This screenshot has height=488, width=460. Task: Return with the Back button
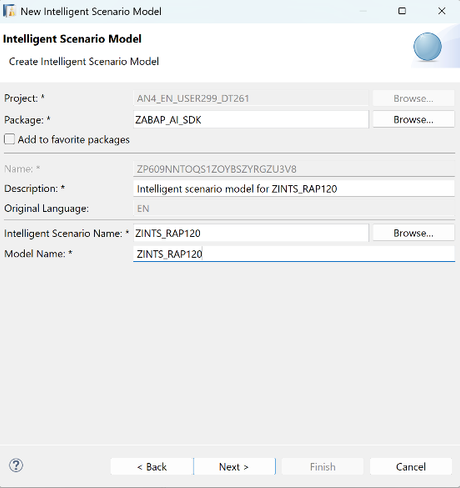tap(152, 466)
